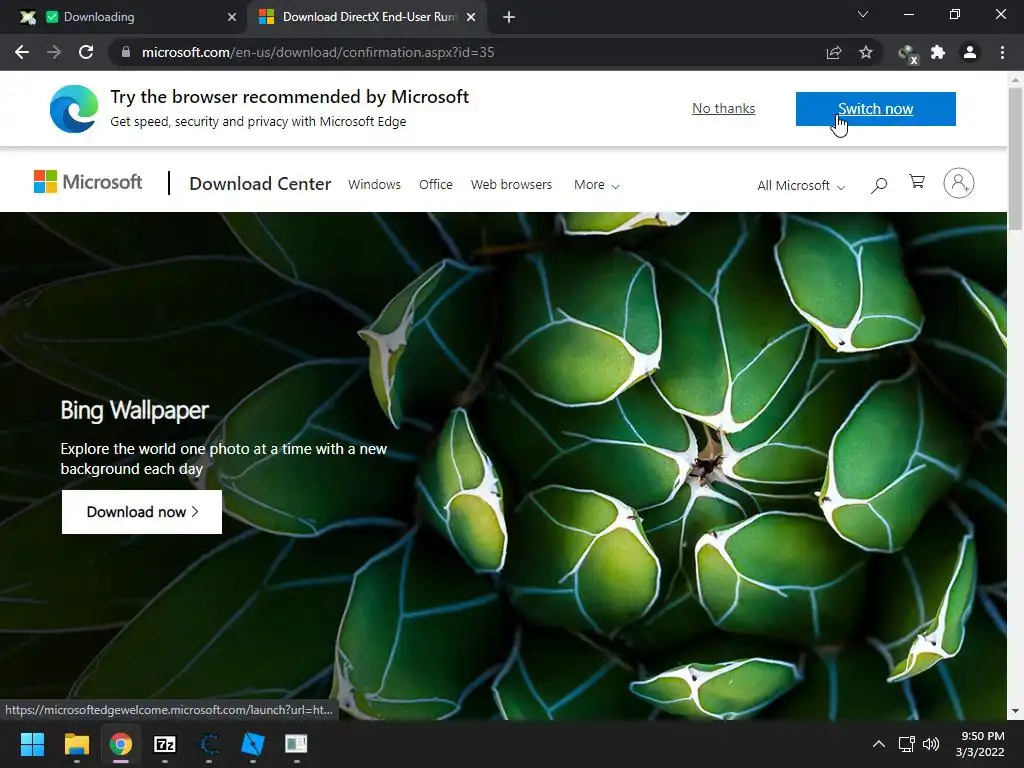Sign in with account avatar icon
Screen dimensions: 1024x768
pos(959,183)
